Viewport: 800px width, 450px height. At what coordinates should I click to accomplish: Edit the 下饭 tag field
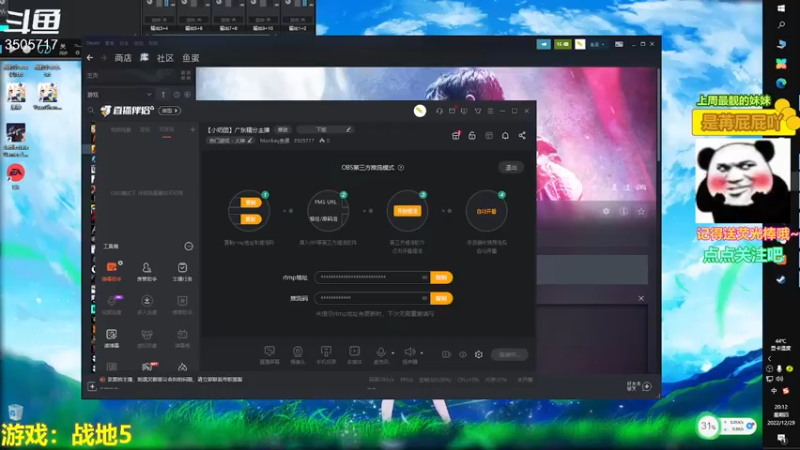325,130
